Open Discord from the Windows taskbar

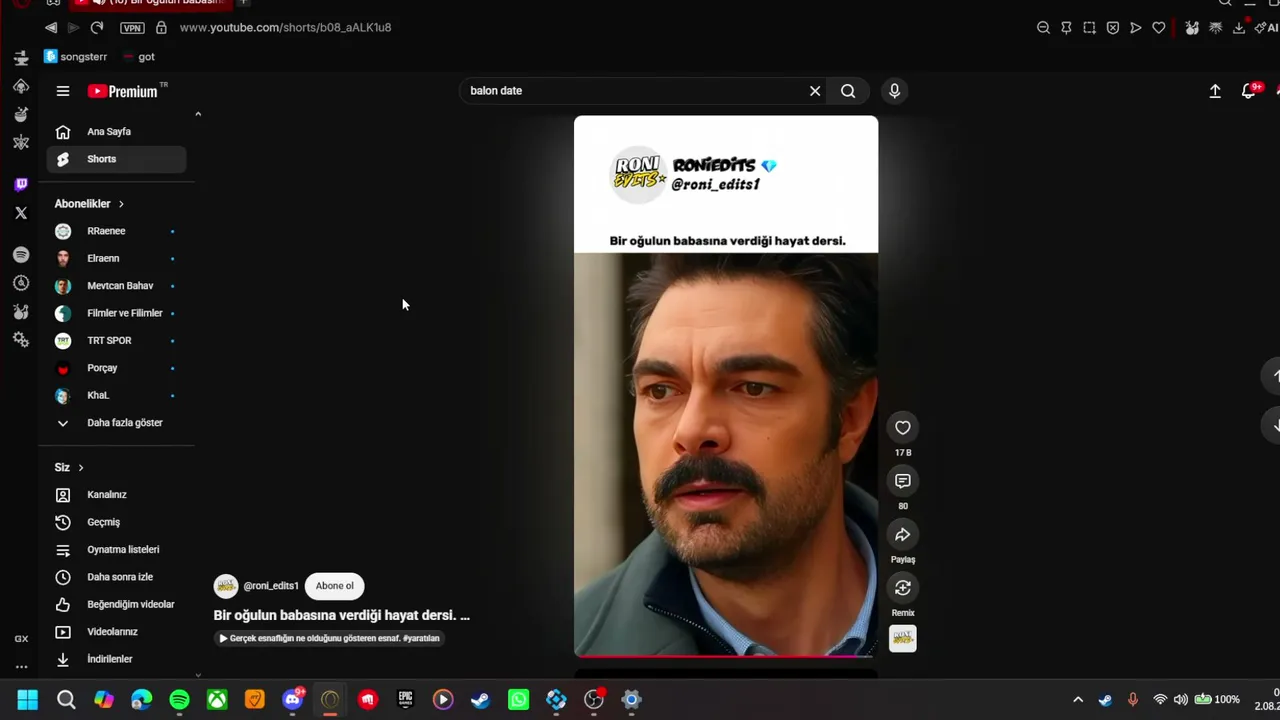coord(293,700)
